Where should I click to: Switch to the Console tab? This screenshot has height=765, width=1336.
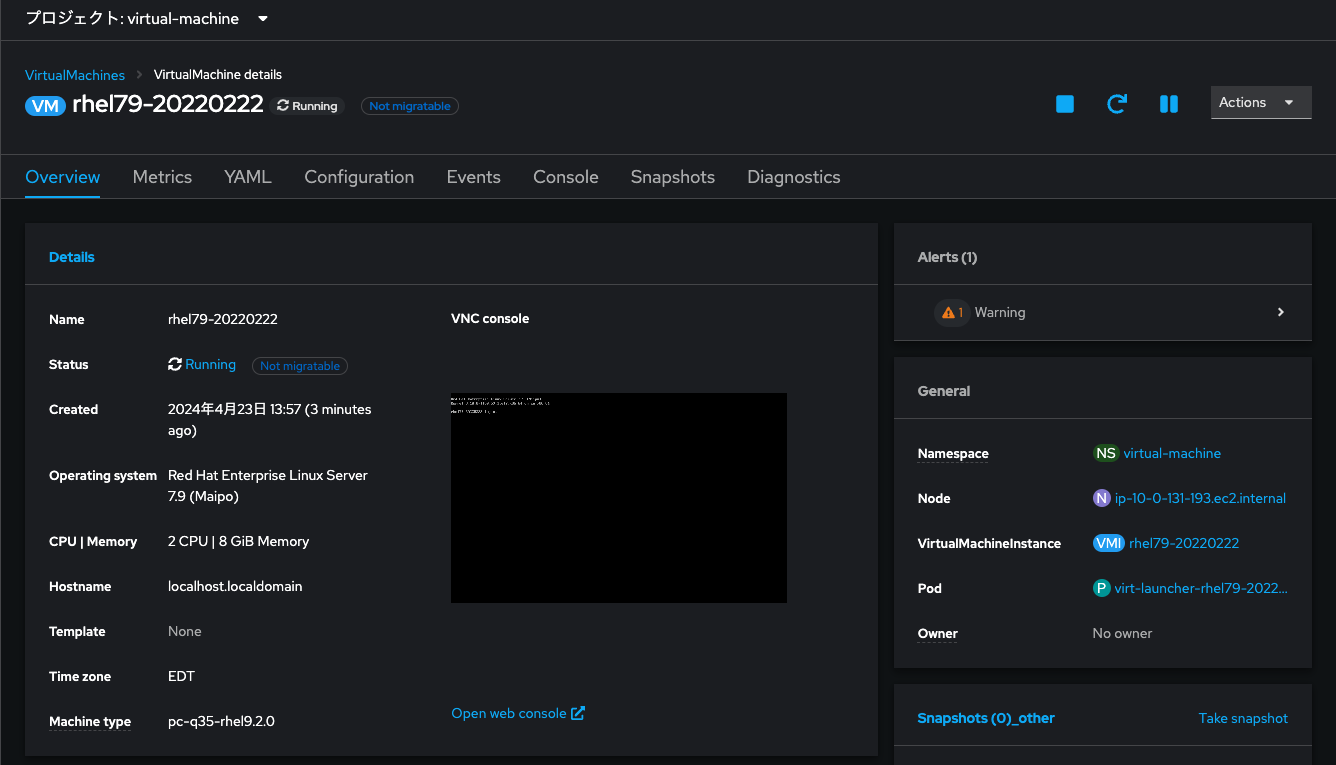point(566,177)
